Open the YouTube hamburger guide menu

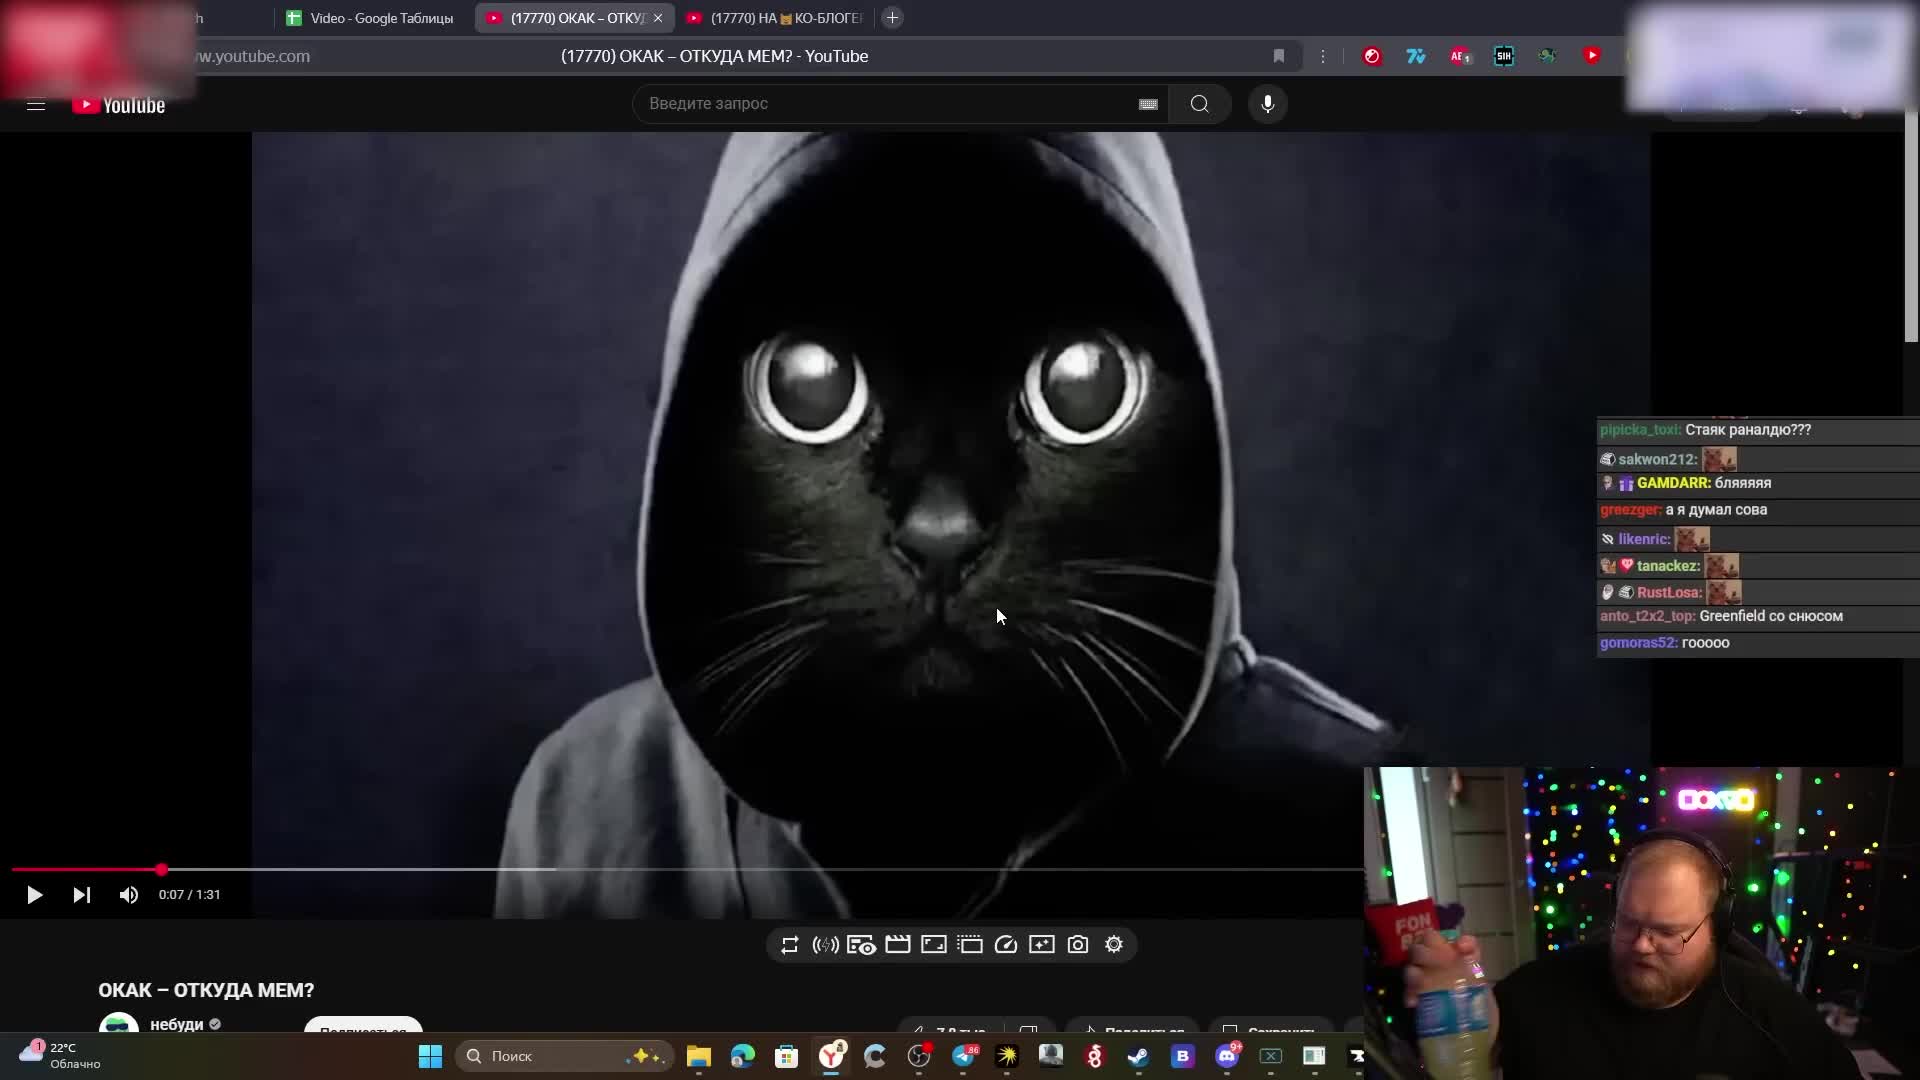click(x=36, y=104)
